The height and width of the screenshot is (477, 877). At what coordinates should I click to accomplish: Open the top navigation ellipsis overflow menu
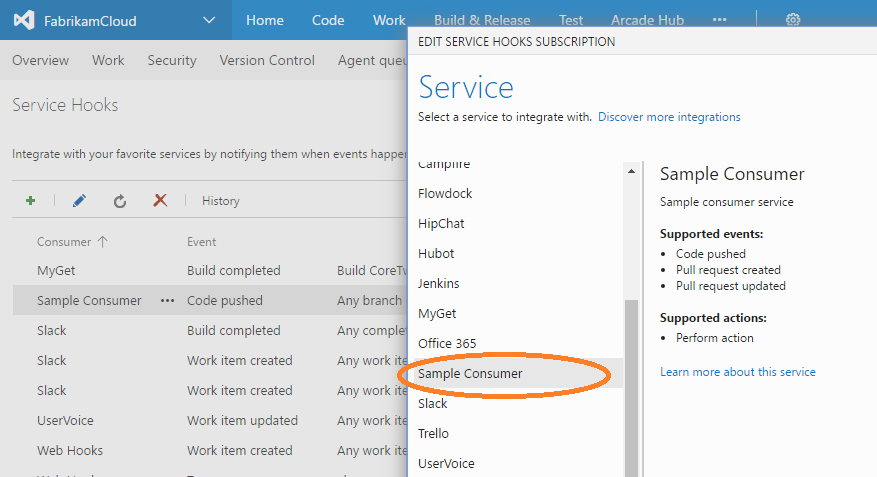tap(720, 20)
